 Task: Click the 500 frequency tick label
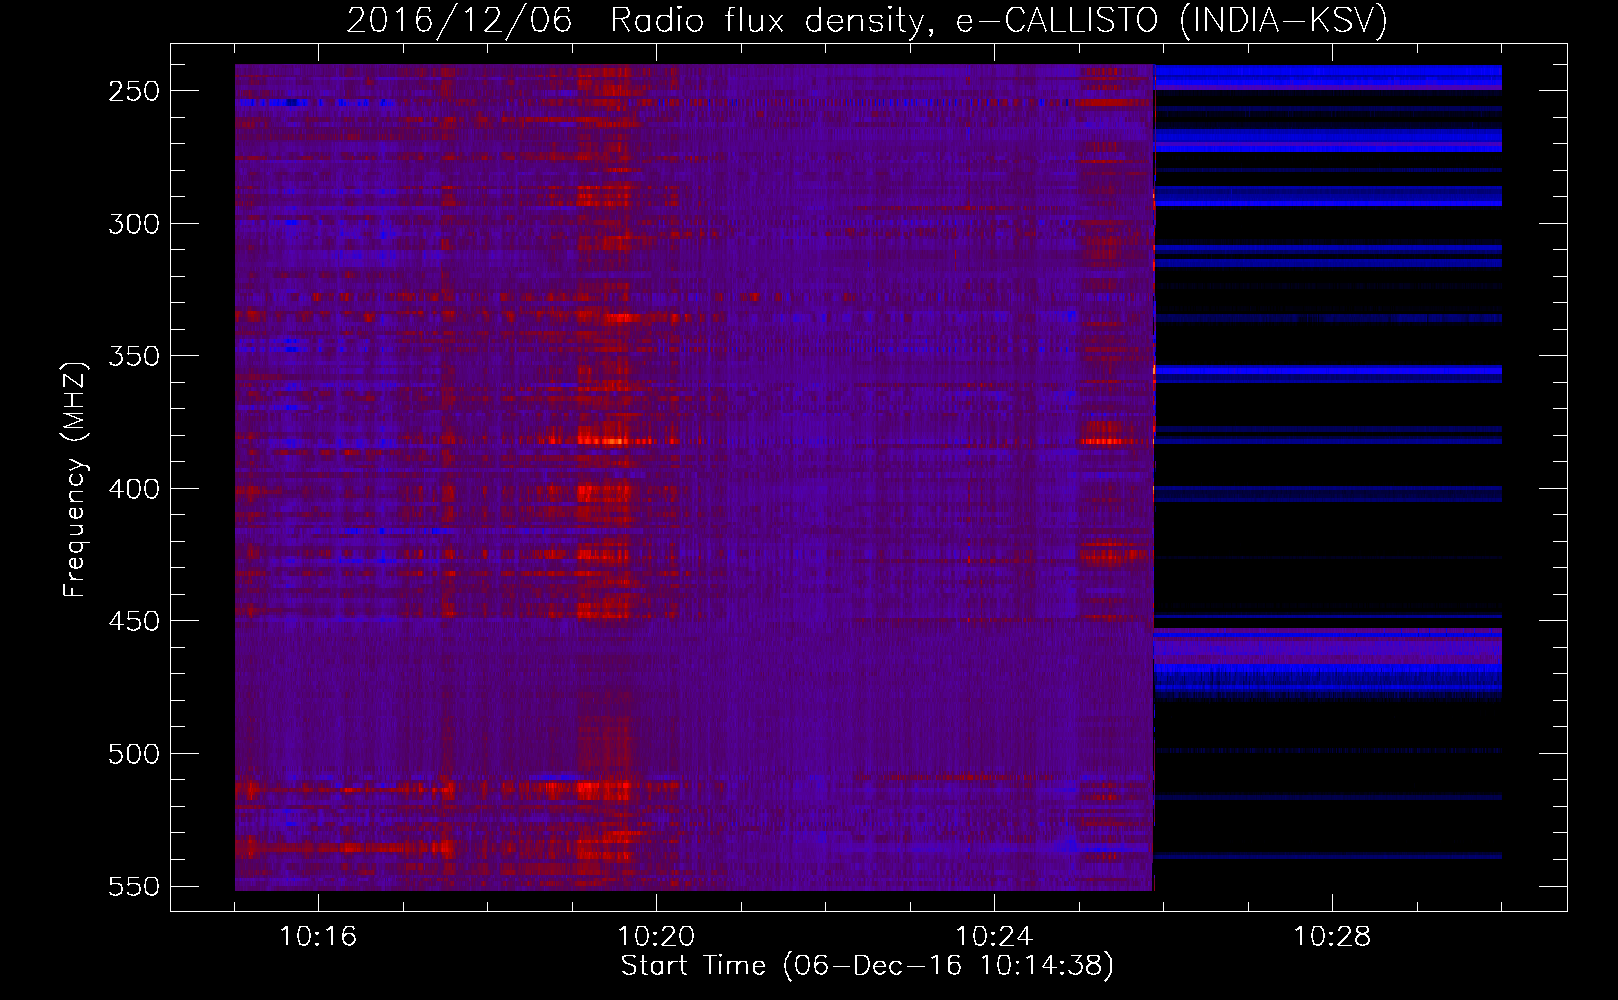pyautogui.click(x=134, y=754)
